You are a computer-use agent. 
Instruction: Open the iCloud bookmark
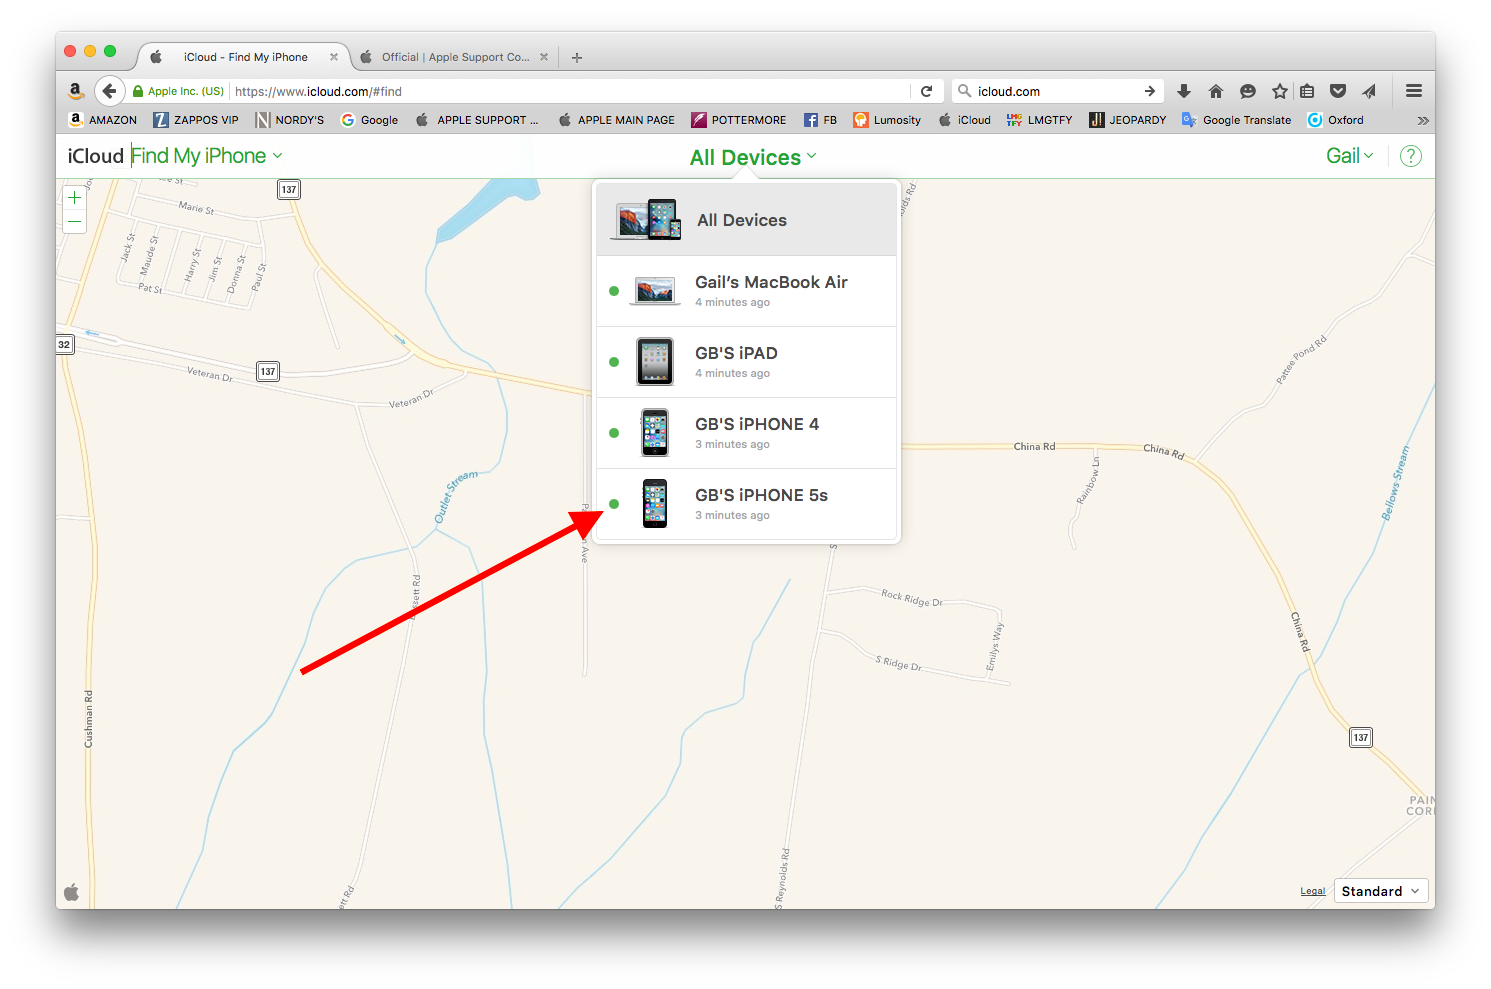click(964, 120)
